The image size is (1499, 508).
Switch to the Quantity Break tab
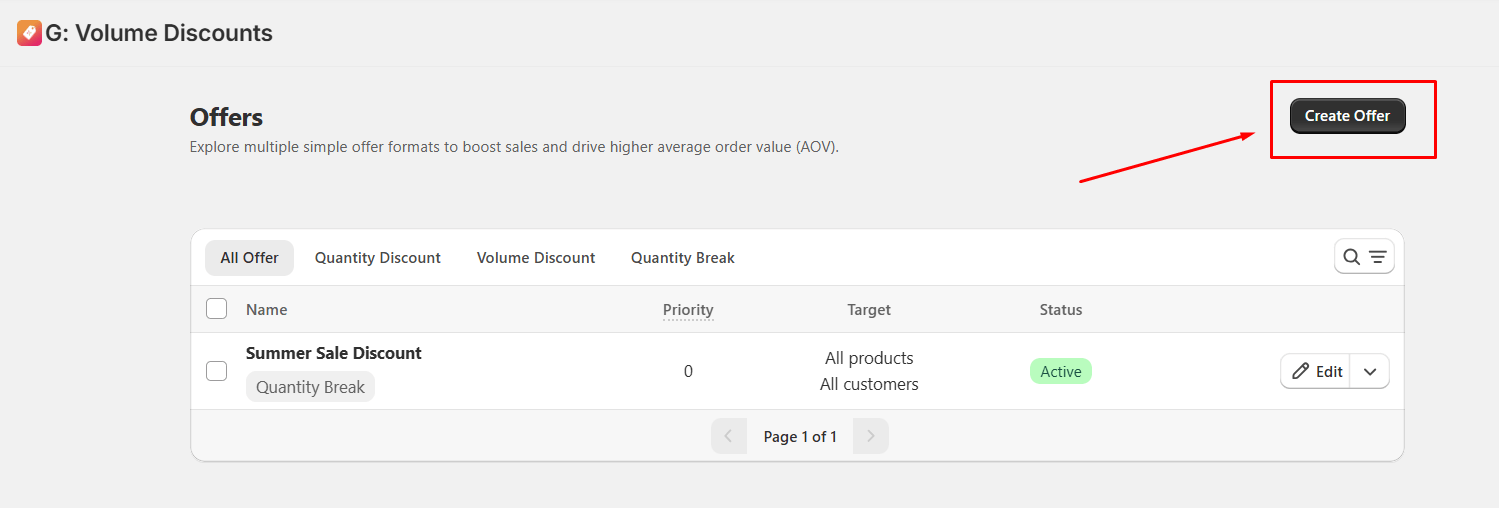(683, 258)
